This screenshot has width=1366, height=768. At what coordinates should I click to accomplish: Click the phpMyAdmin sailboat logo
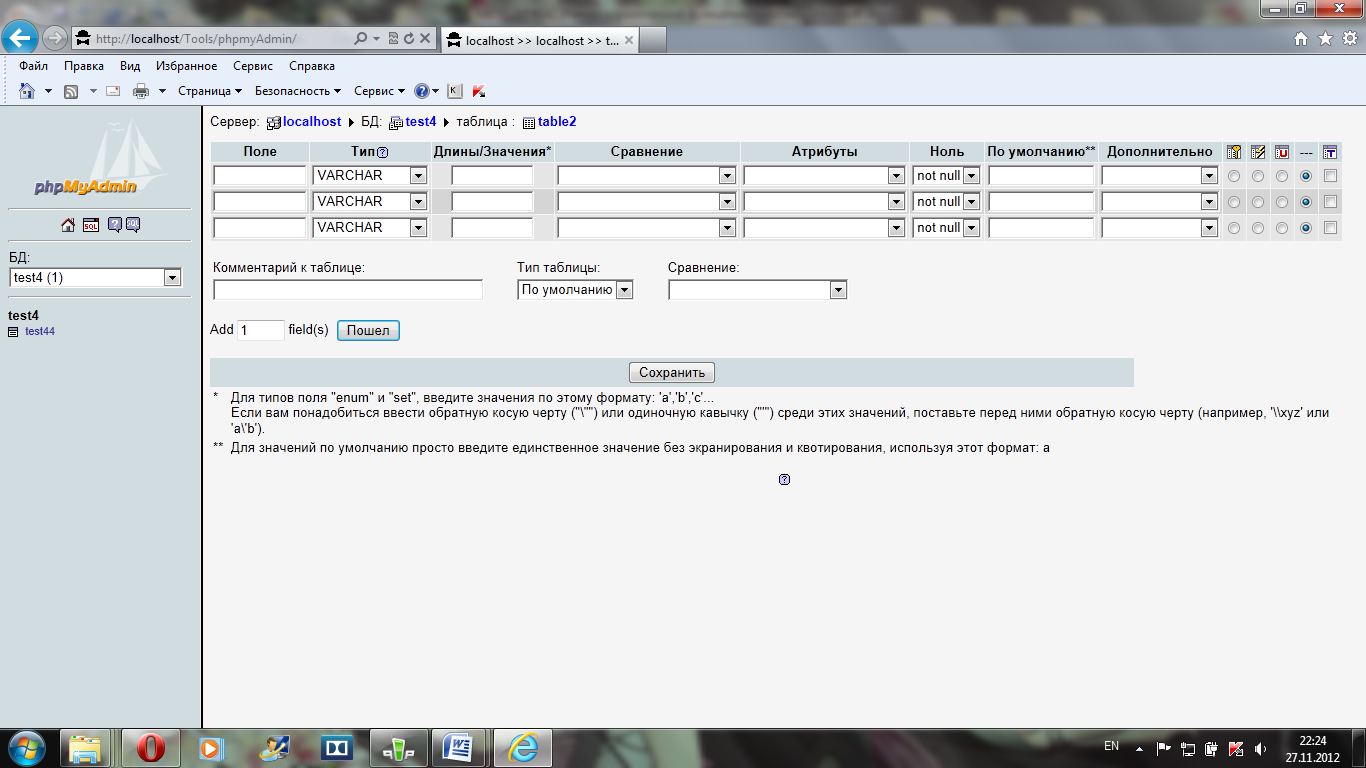click(x=99, y=157)
